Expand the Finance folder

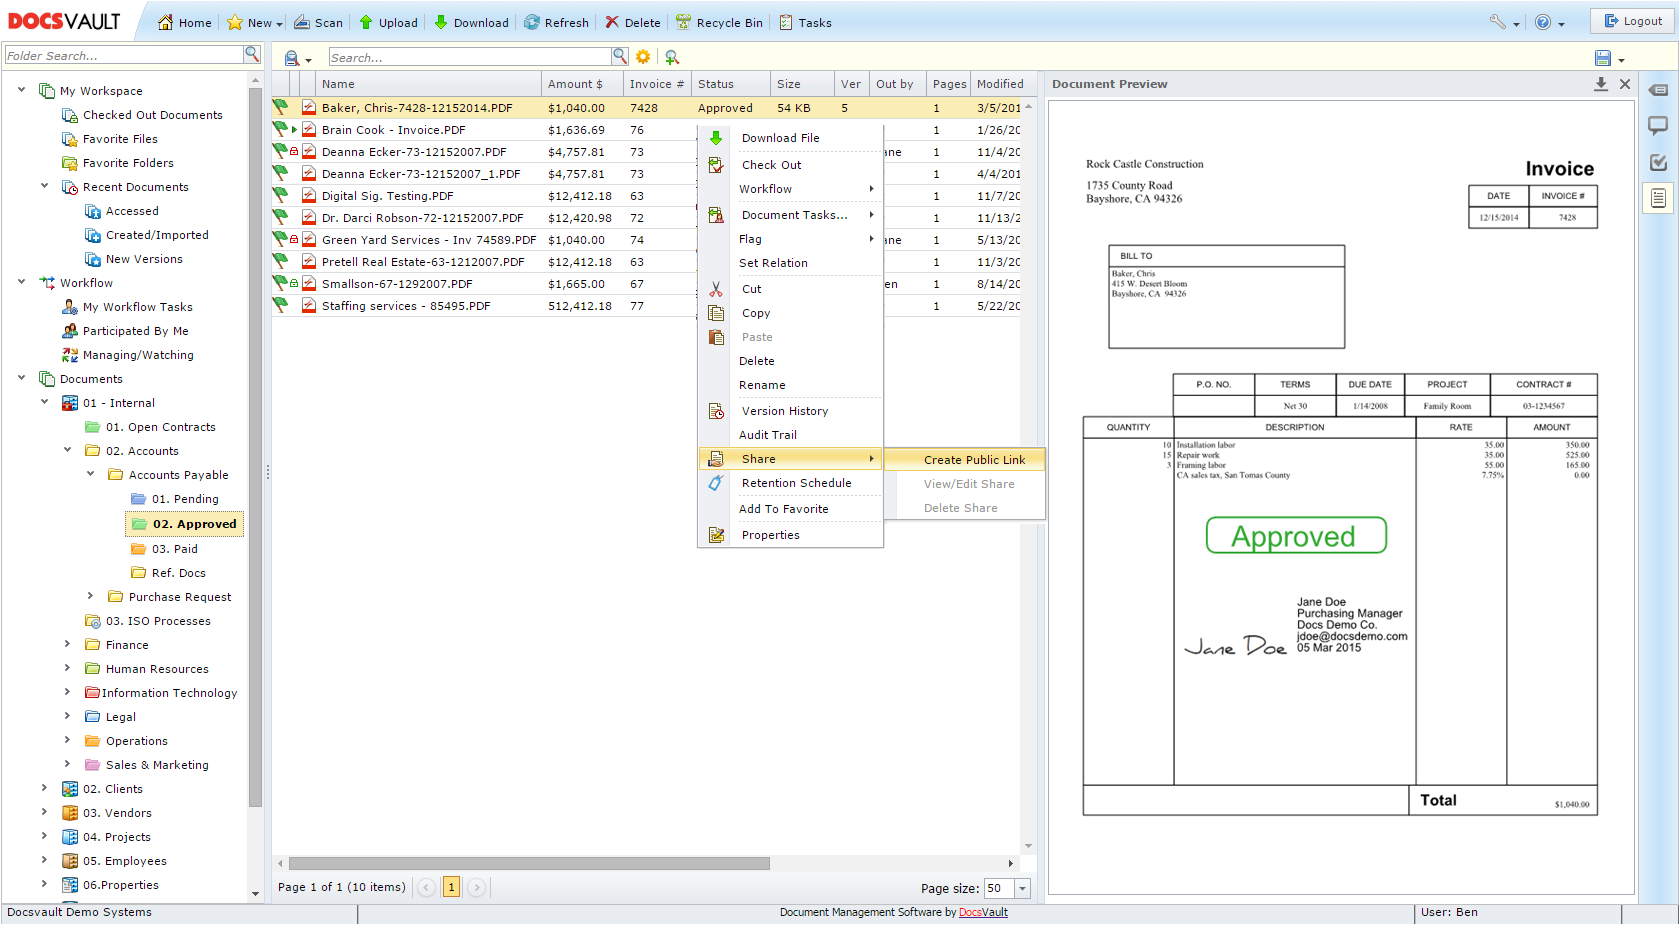[x=67, y=644]
